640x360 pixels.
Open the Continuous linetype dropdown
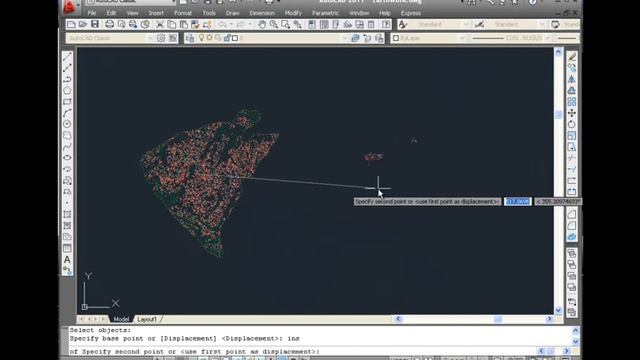point(548,38)
